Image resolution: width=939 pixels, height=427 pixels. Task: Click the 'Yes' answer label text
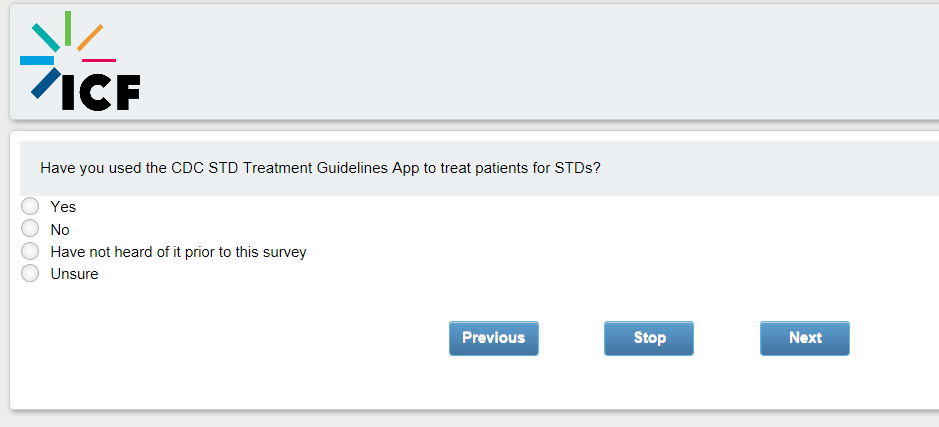63,207
